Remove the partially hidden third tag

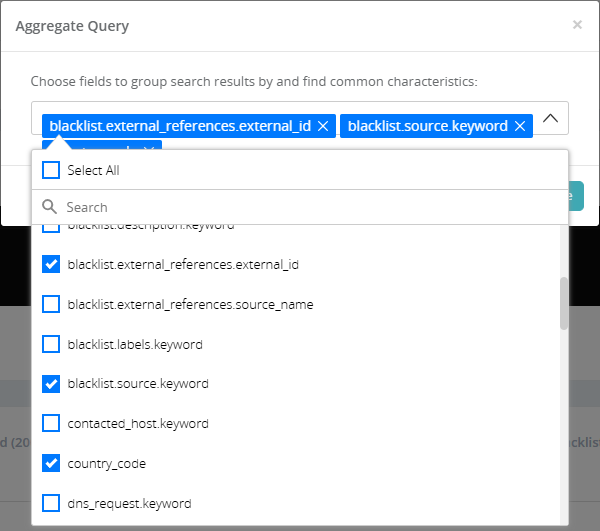tap(148, 148)
